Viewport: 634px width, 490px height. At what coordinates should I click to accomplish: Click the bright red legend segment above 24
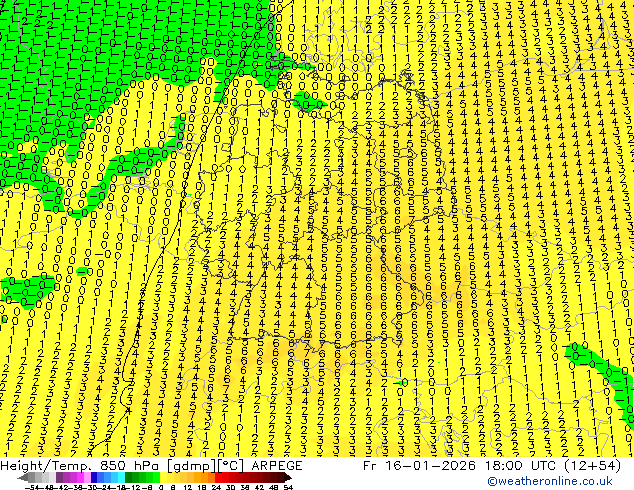218,478
